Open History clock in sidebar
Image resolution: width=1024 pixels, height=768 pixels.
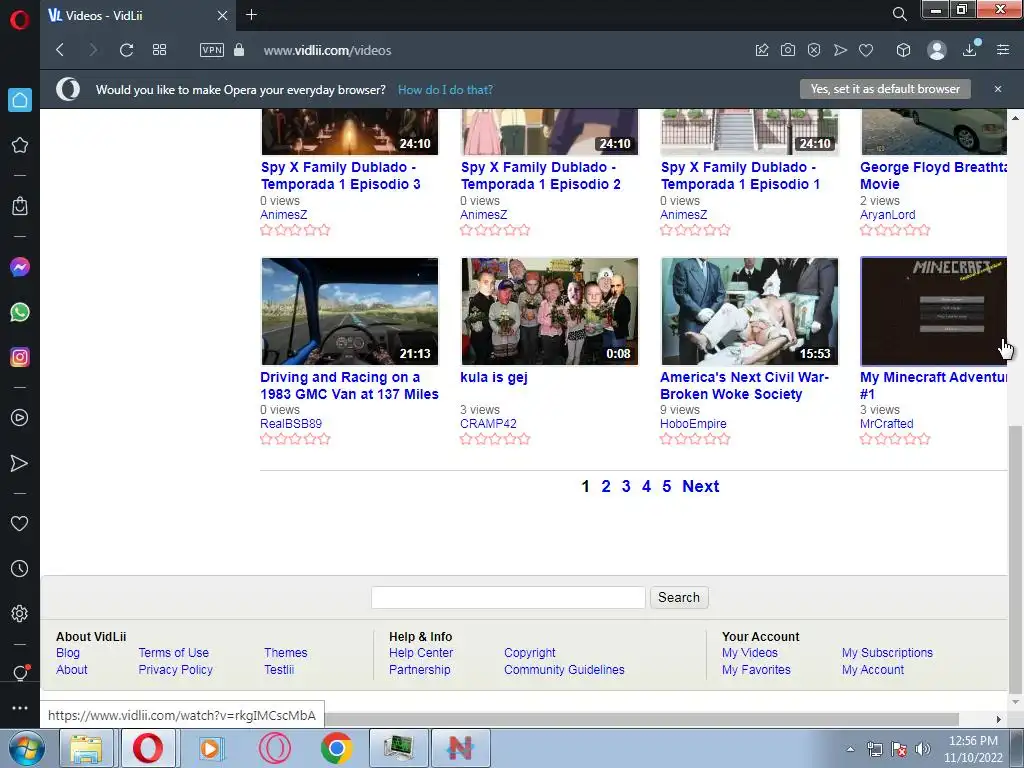click(x=20, y=569)
